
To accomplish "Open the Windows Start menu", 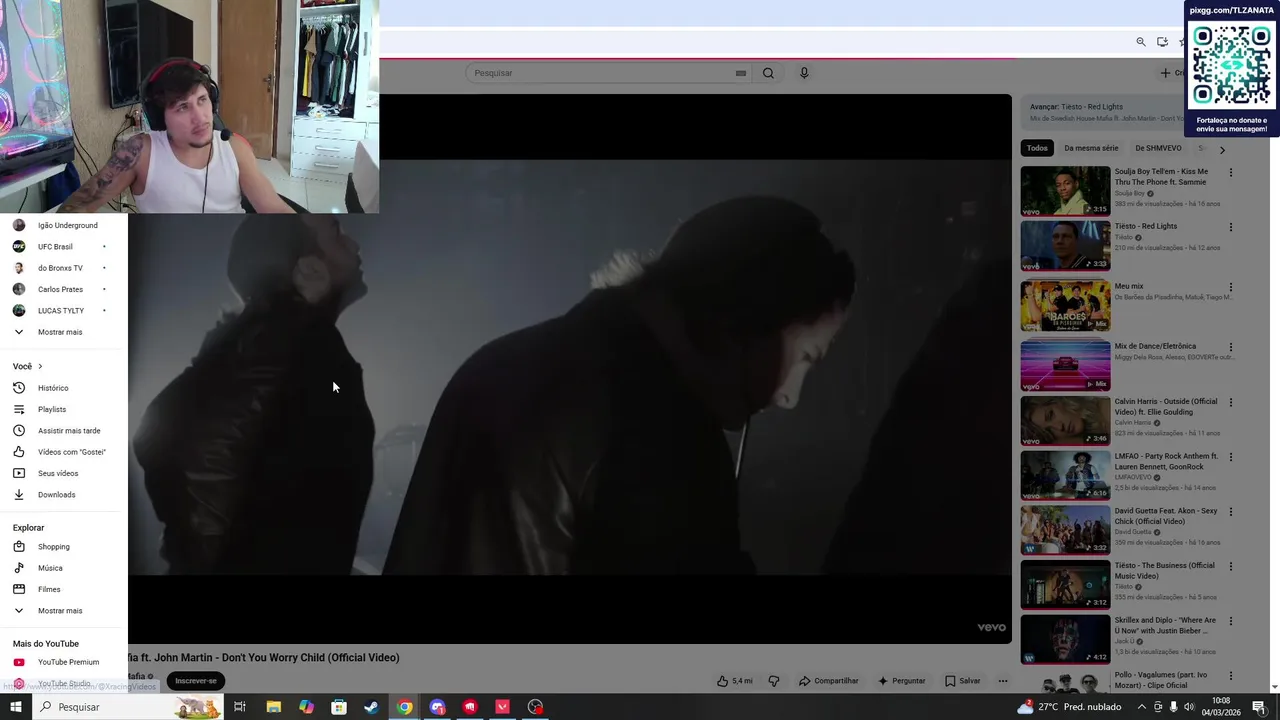I will 15,707.
